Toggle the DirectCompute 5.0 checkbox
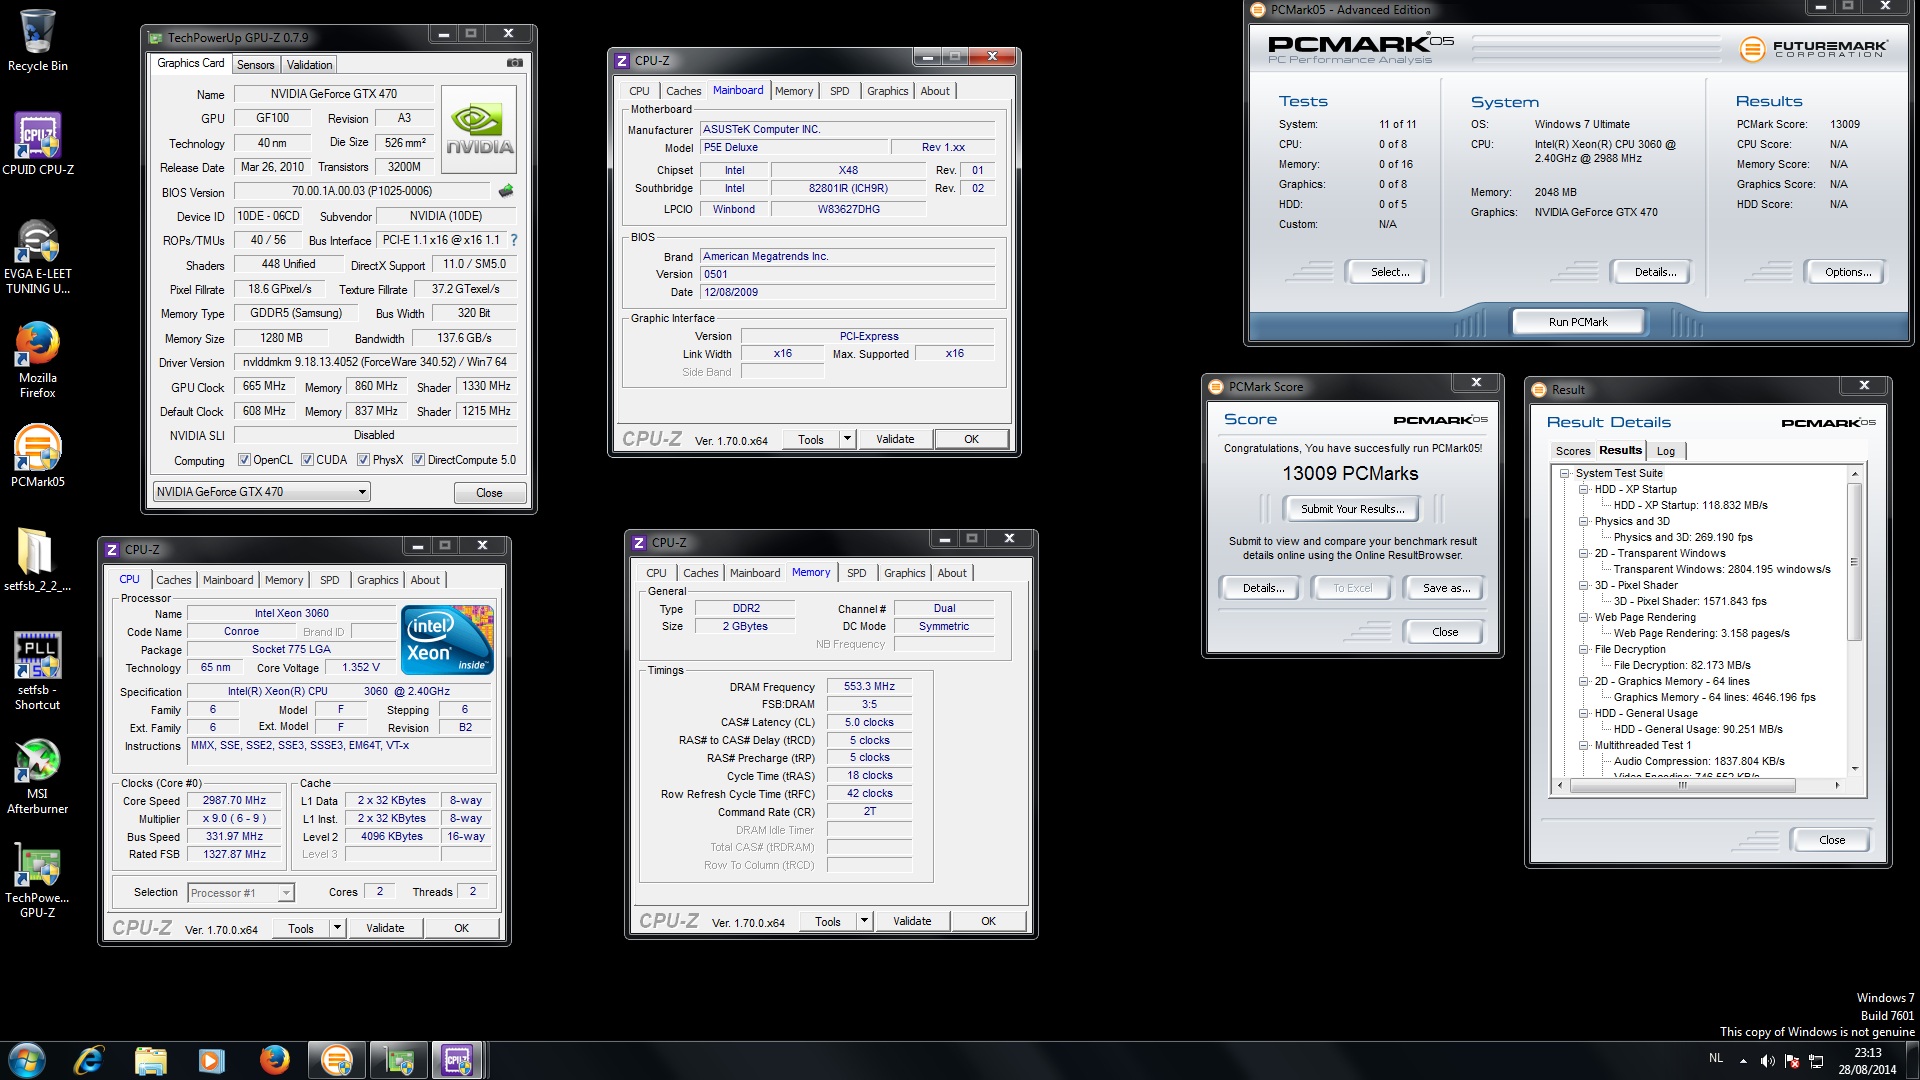Viewport: 1920px width, 1080px height. (419, 460)
